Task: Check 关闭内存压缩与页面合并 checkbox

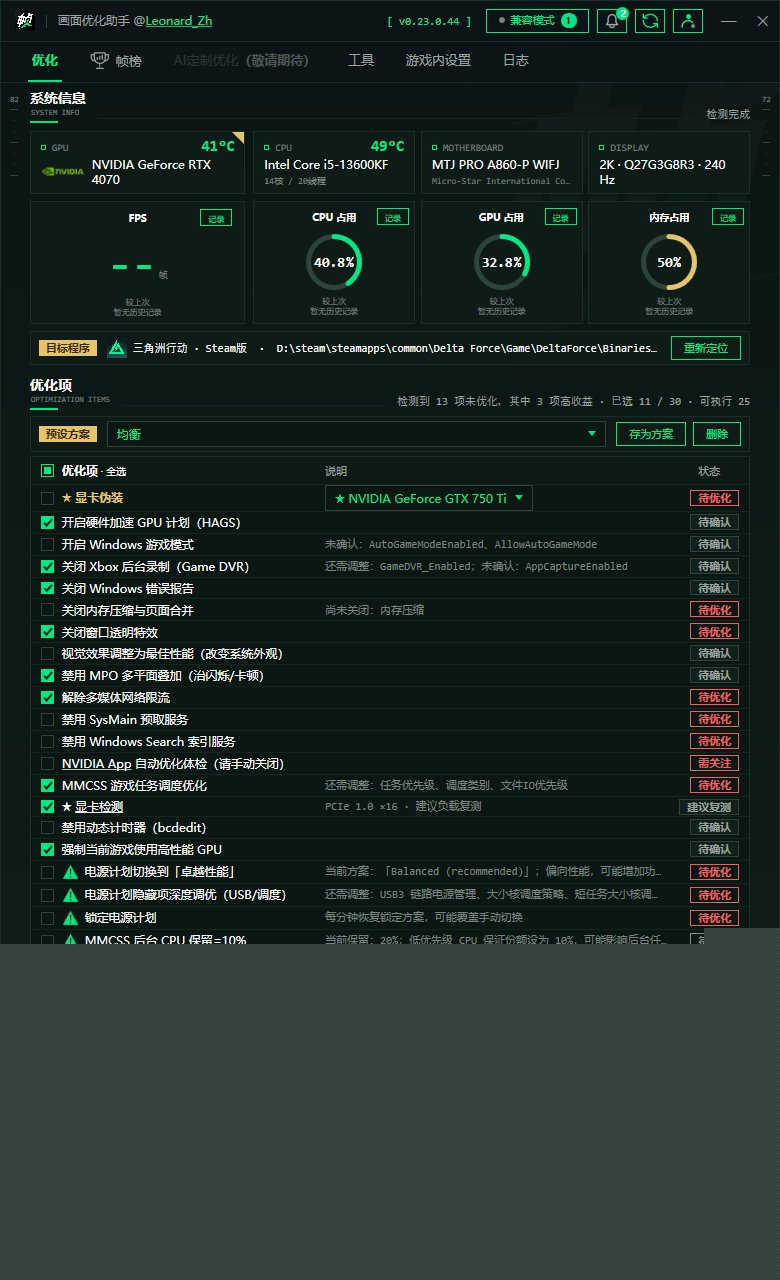Action: [47, 610]
